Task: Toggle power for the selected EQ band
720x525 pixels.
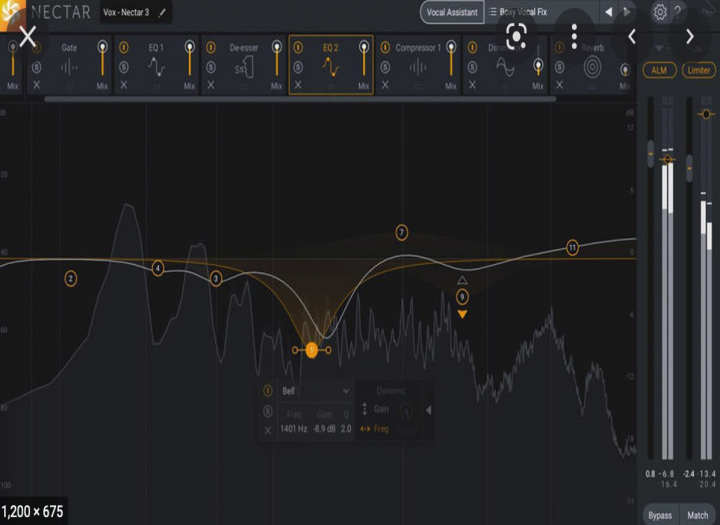Action: (x=268, y=391)
